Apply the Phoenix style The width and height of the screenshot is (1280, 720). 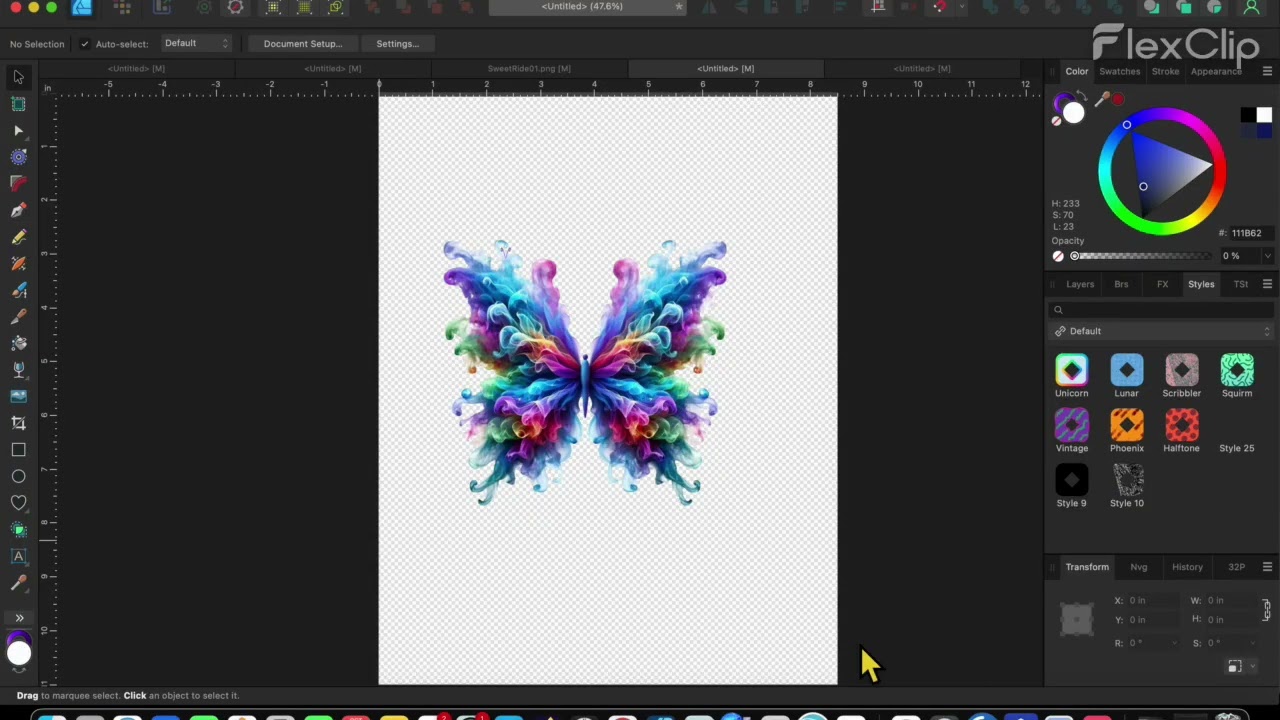click(1126, 425)
